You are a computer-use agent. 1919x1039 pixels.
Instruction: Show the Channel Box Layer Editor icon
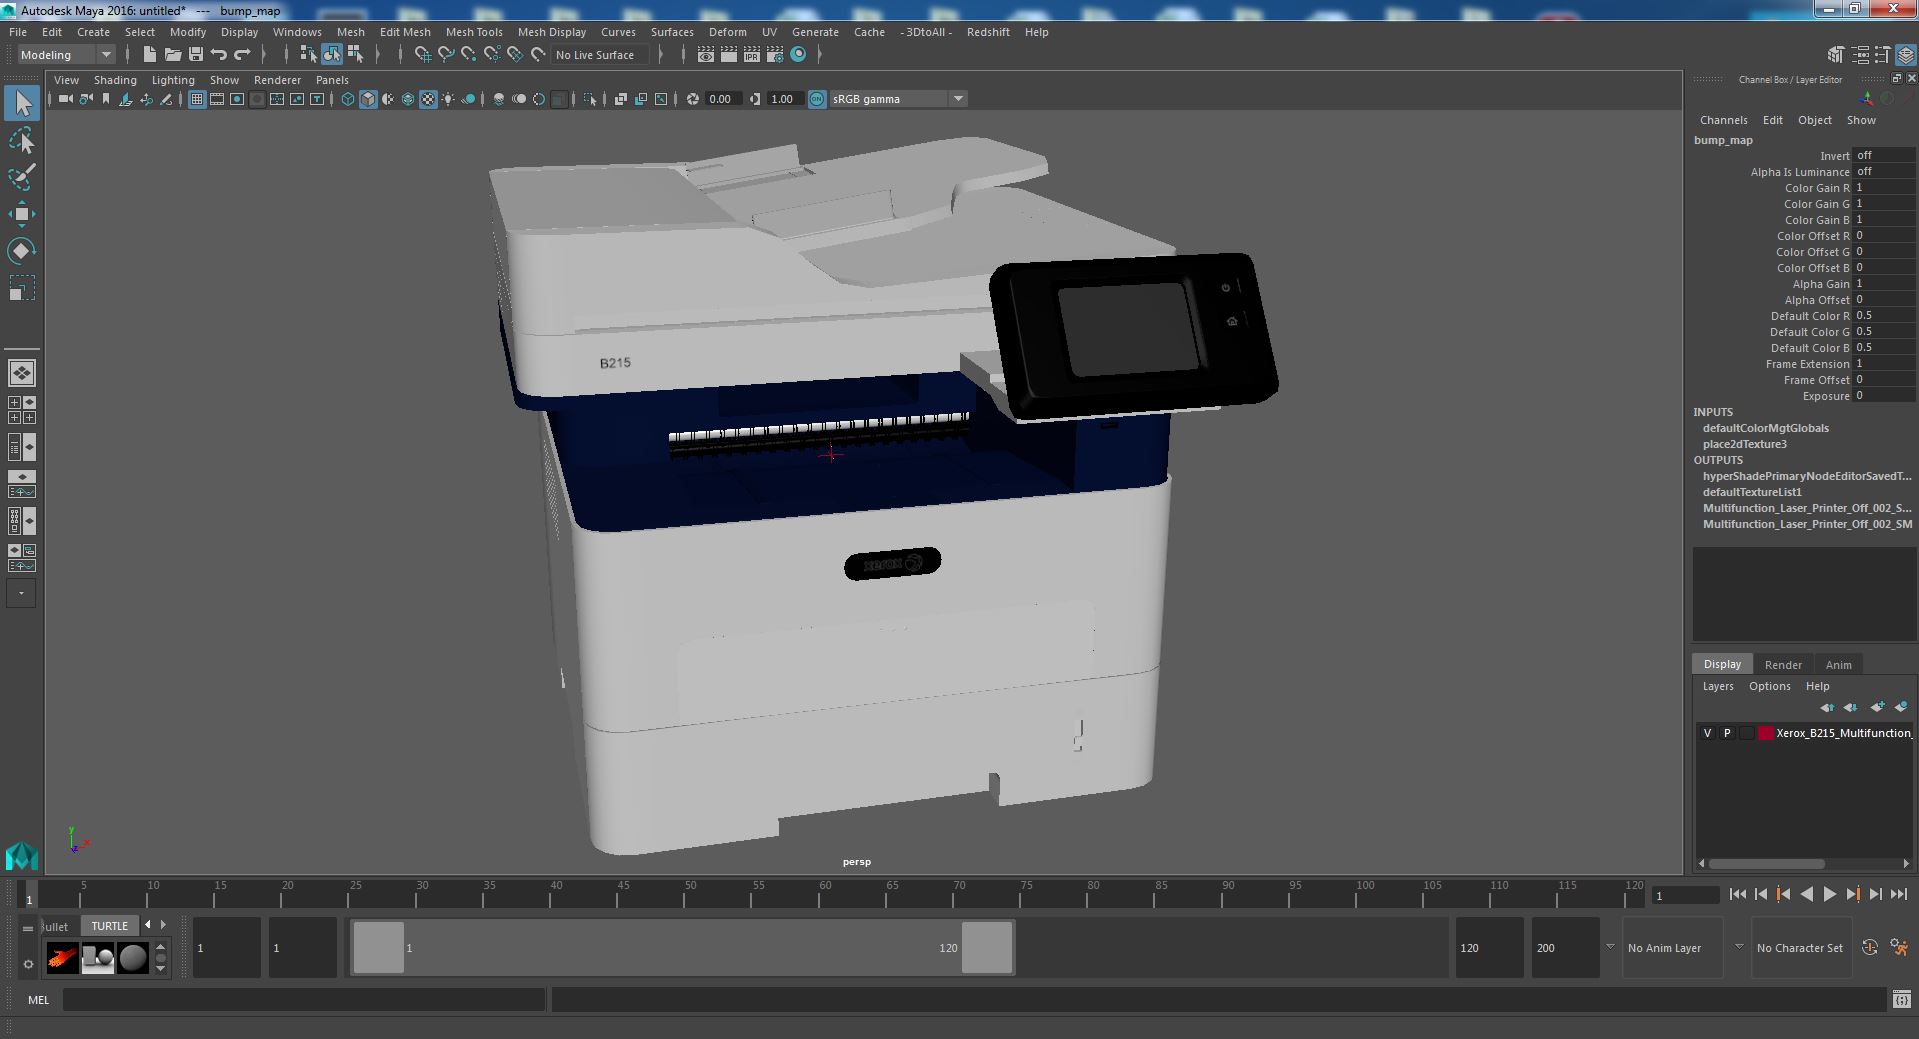1906,55
